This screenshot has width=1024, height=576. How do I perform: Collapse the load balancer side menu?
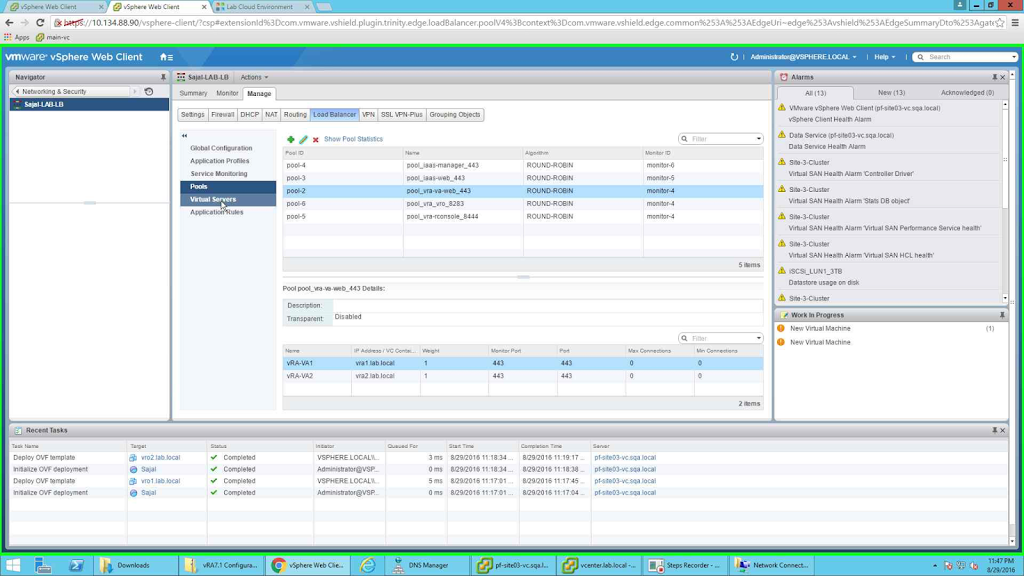(x=184, y=135)
